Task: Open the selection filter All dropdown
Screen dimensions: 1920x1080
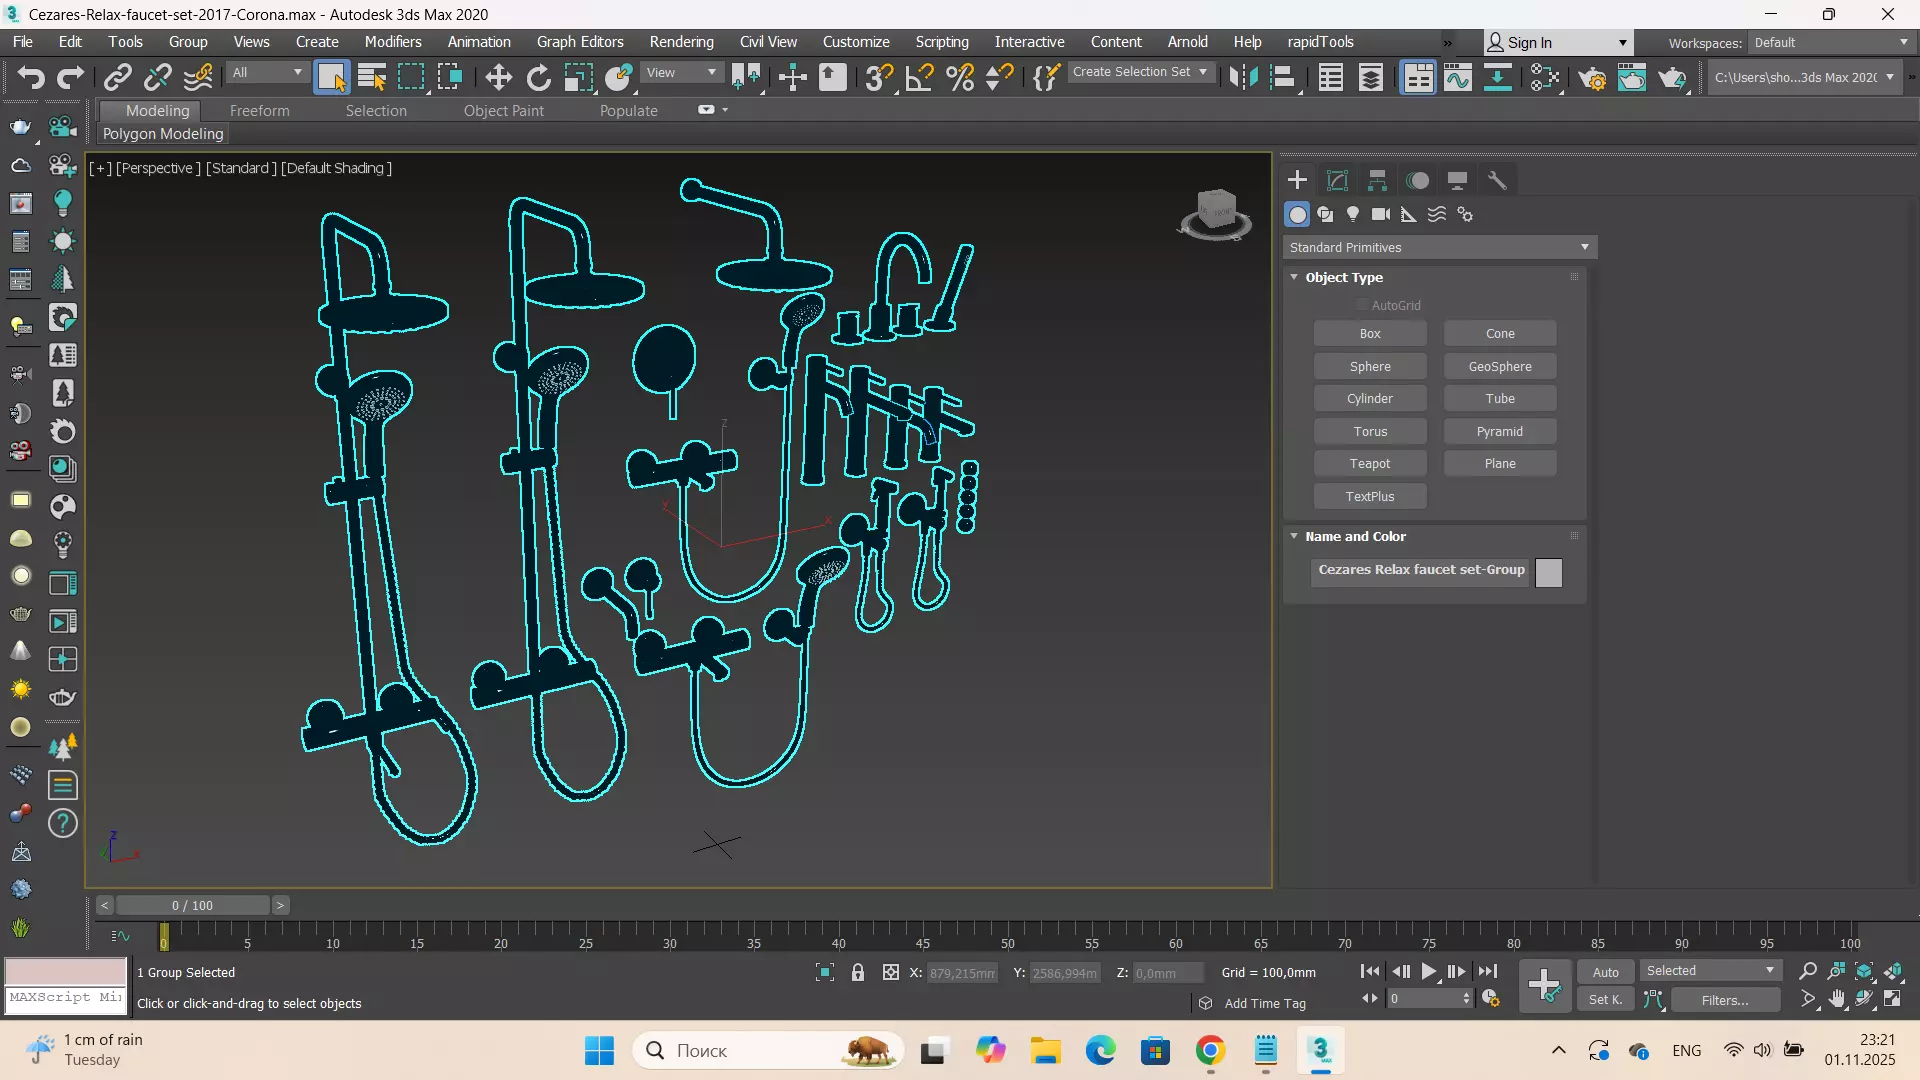Action: pos(266,72)
